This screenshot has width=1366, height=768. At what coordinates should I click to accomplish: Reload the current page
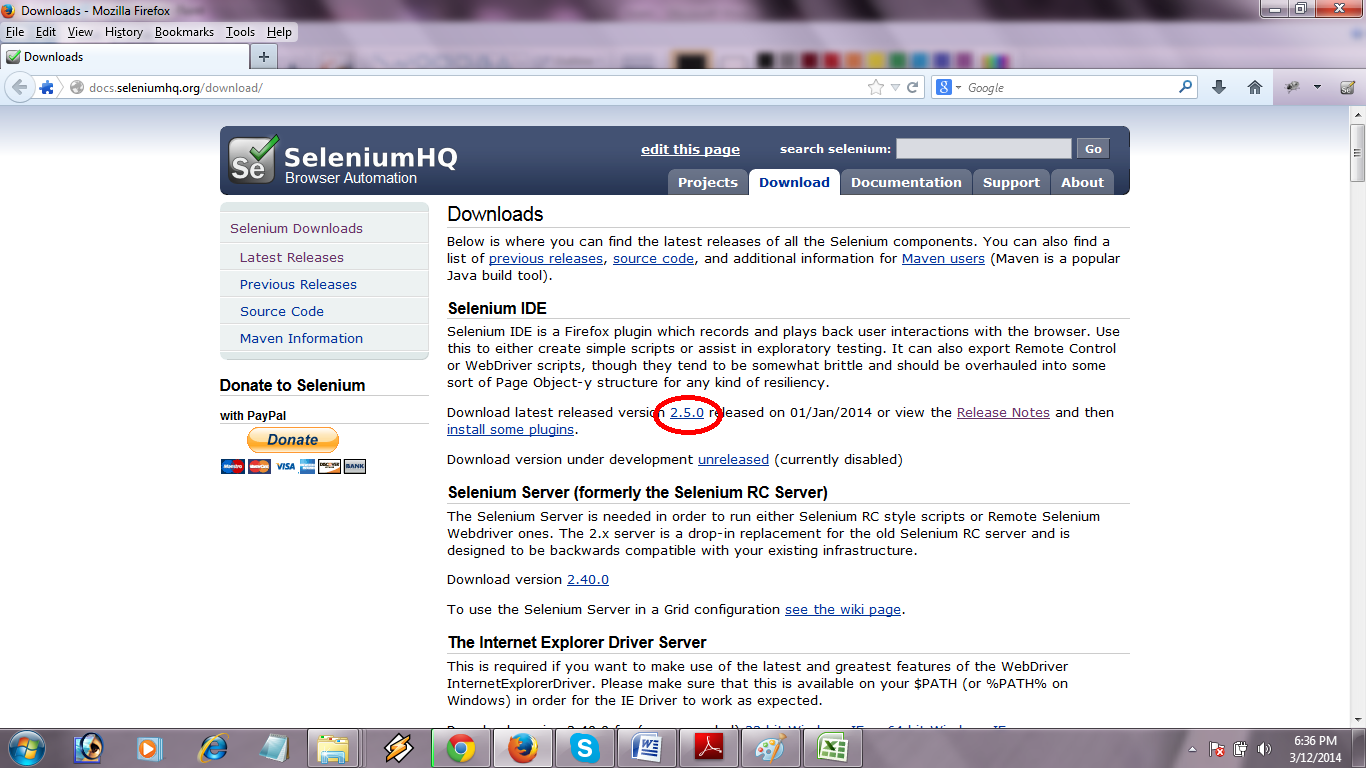pos(912,87)
